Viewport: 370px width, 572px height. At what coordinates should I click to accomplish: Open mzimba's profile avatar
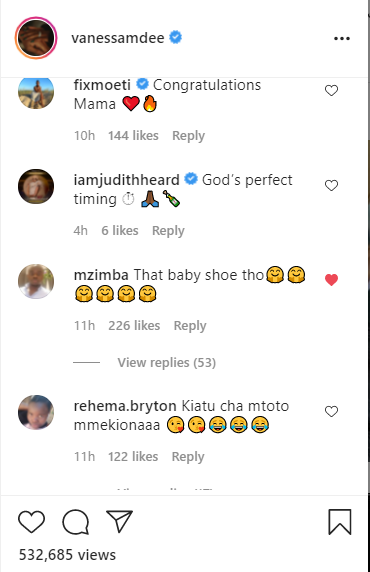click(x=36, y=281)
